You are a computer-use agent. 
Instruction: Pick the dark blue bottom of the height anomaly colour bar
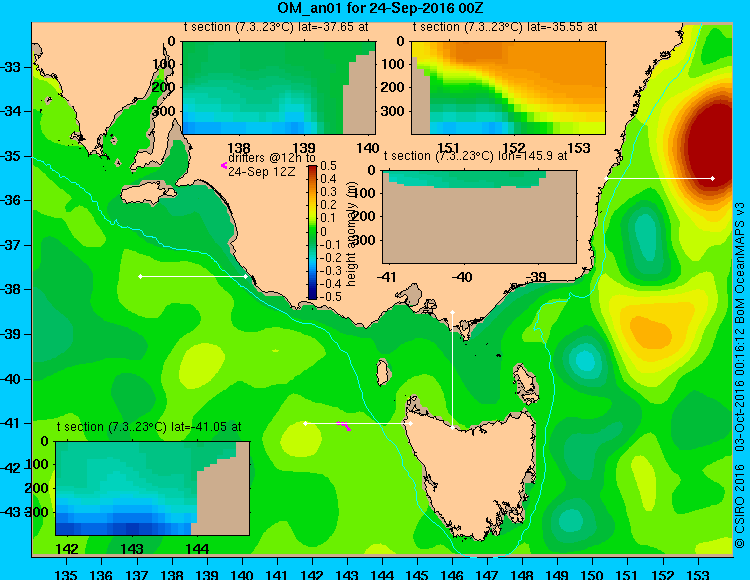(312, 295)
